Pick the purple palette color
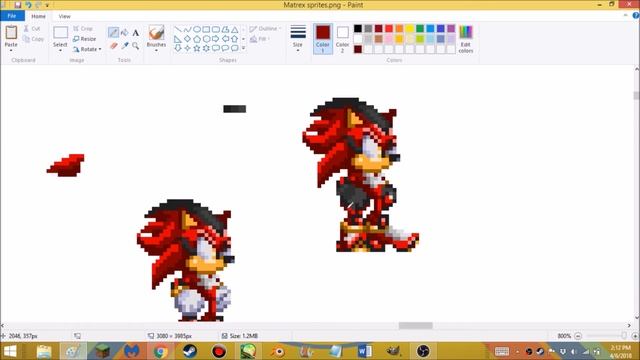The width and height of the screenshot is (640, 360). tap(451, 29)
